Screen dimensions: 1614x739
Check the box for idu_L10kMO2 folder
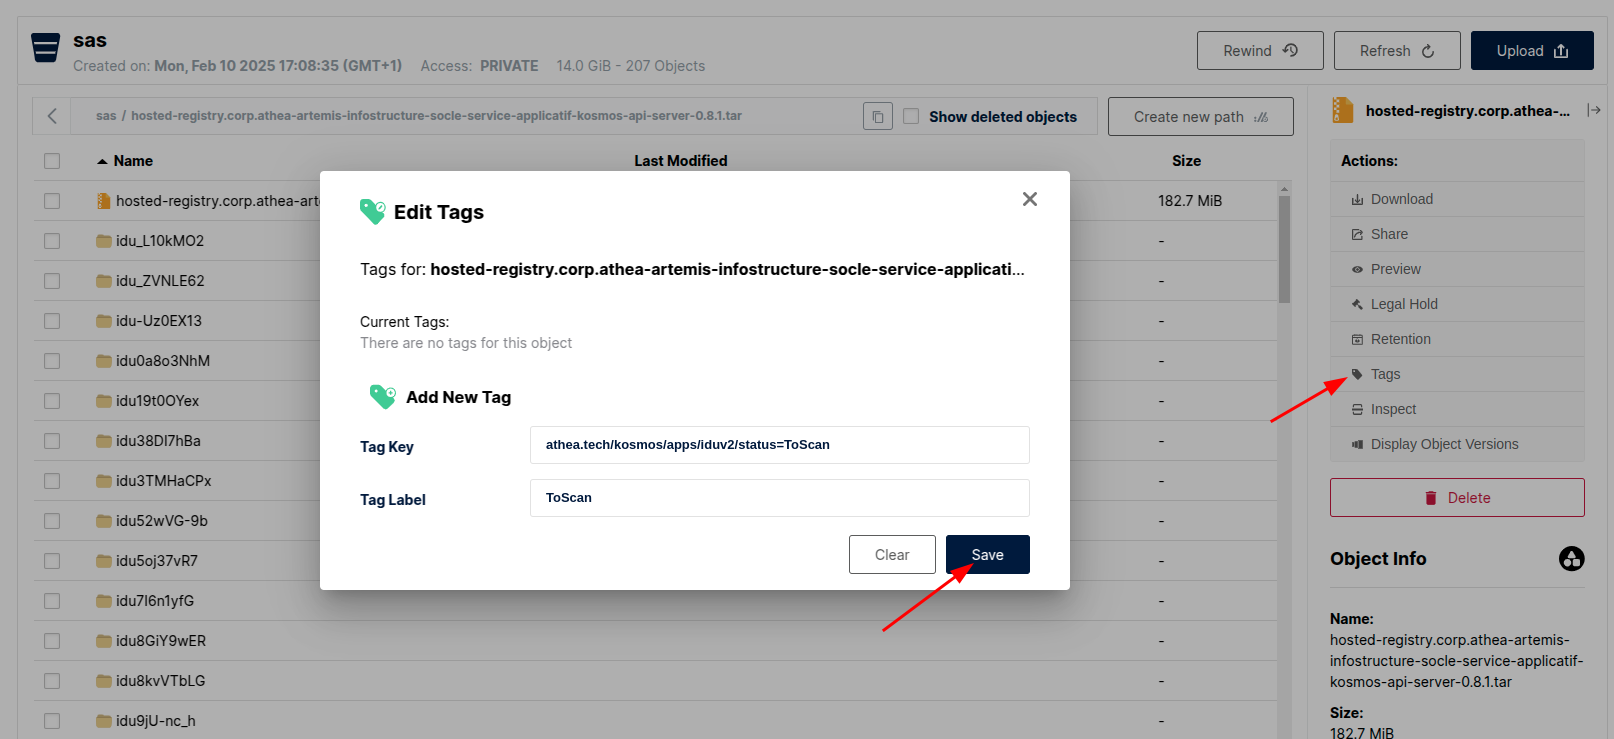pyautogui.click(x=52, y=241)
